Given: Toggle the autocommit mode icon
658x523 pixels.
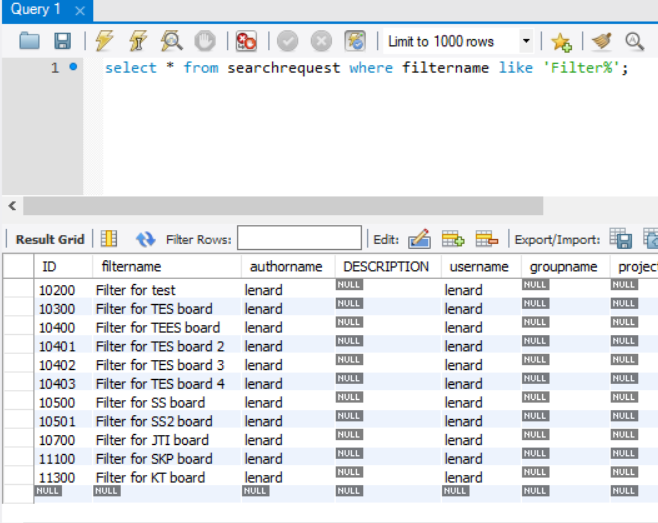Looking at the screenshot, I should click(x=355, y=41).
